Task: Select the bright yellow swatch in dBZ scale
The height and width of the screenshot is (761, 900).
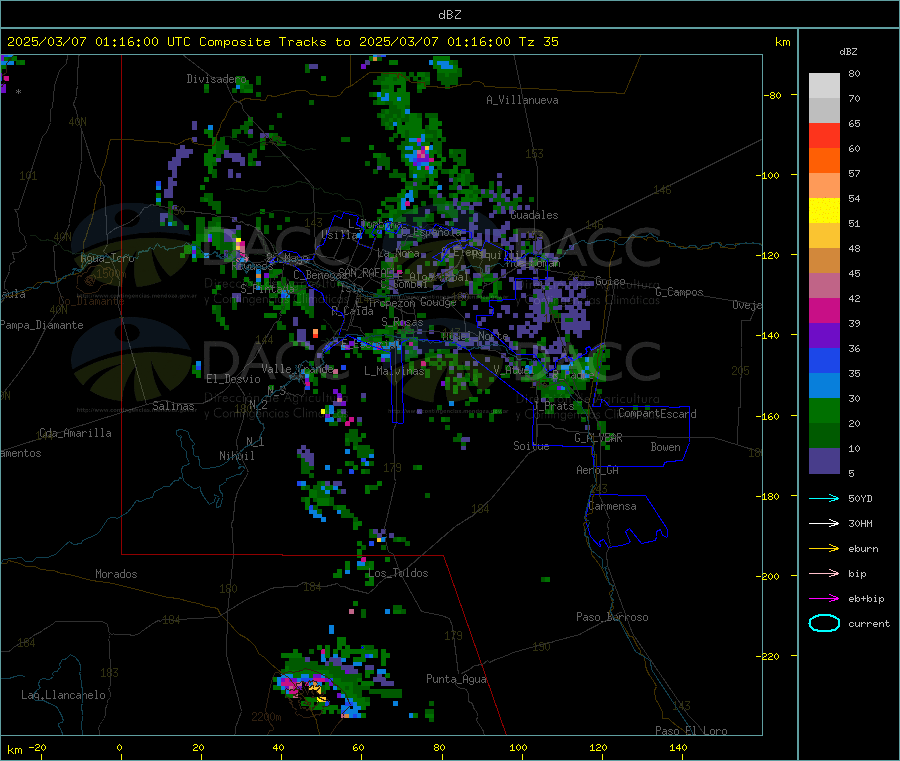Action: pyautogui.click(x=824, y=211)
